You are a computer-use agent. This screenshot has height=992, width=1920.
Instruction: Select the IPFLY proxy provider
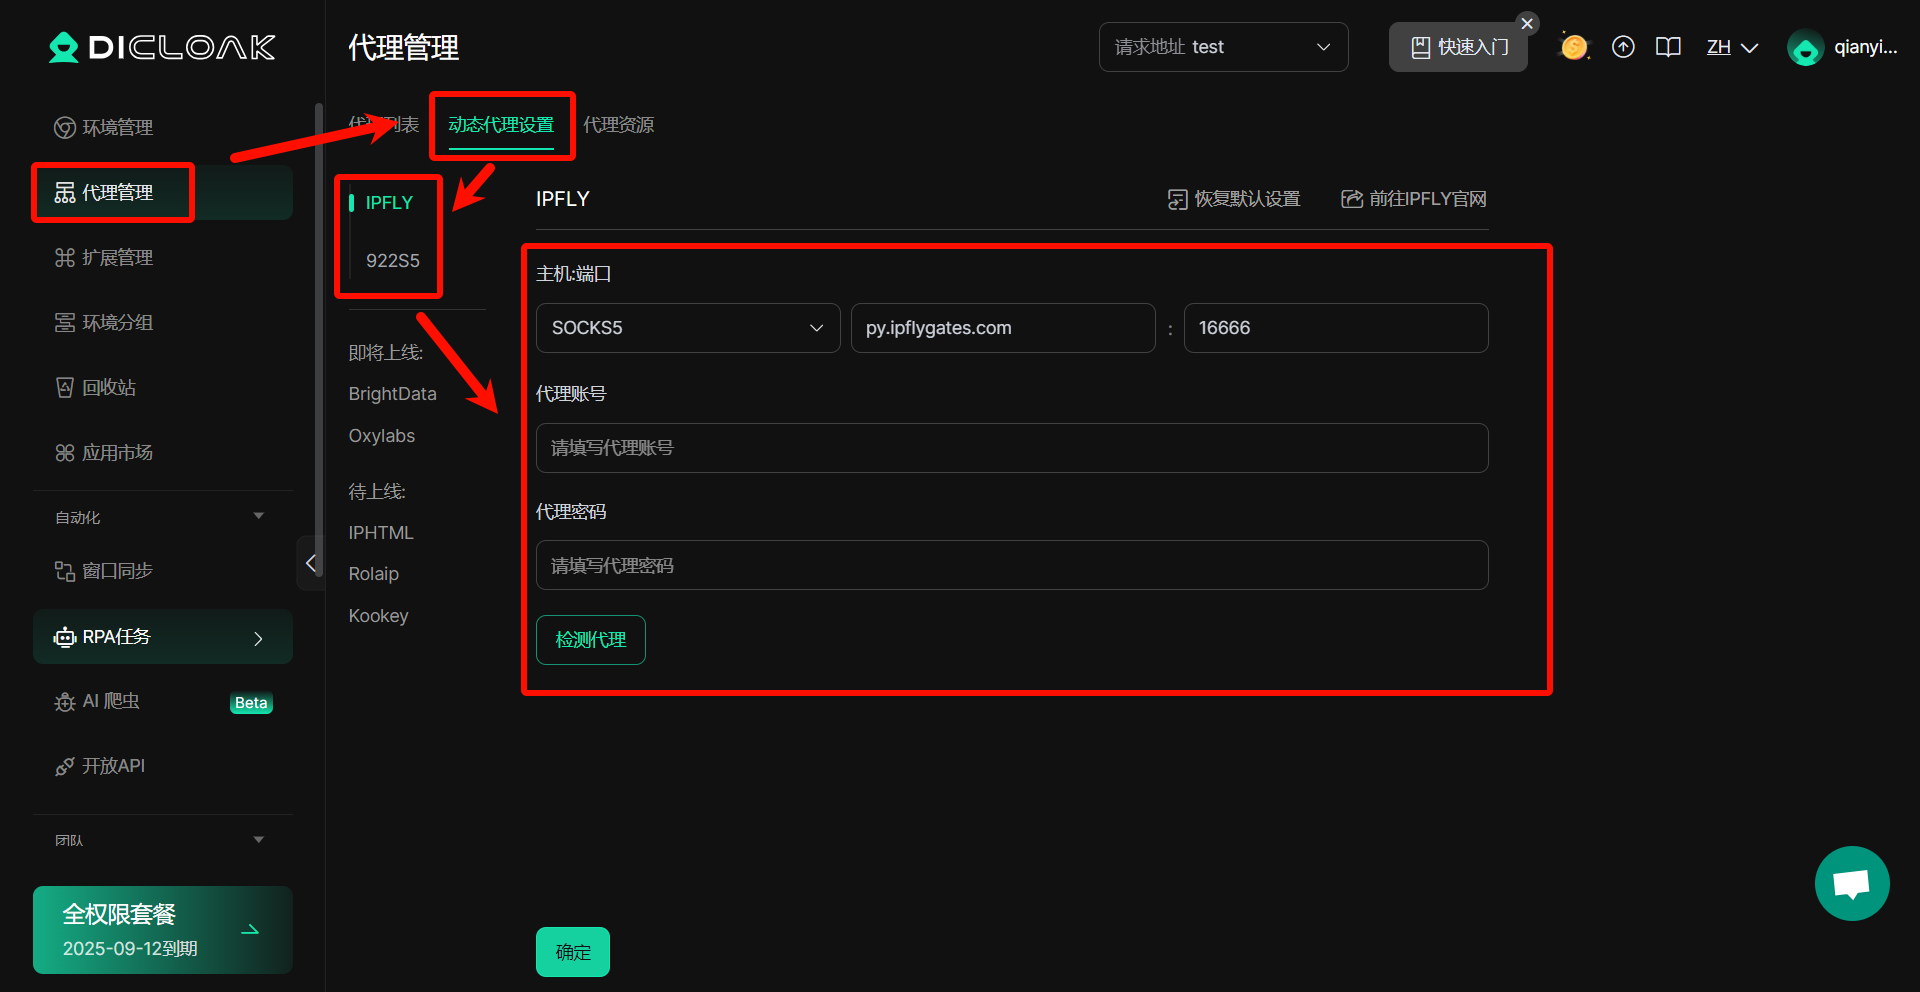(x=389, y=203)
